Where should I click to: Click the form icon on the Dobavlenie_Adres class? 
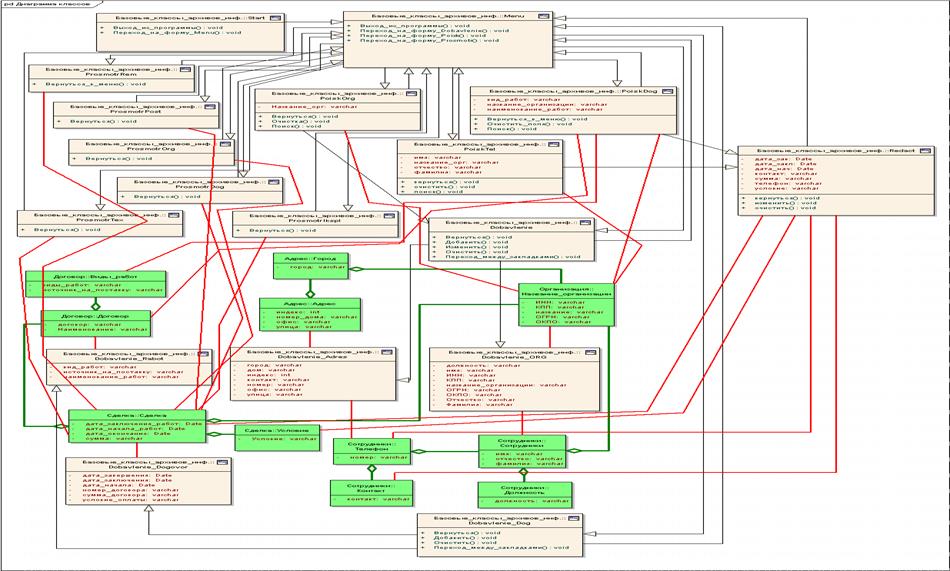pos(387,352)
